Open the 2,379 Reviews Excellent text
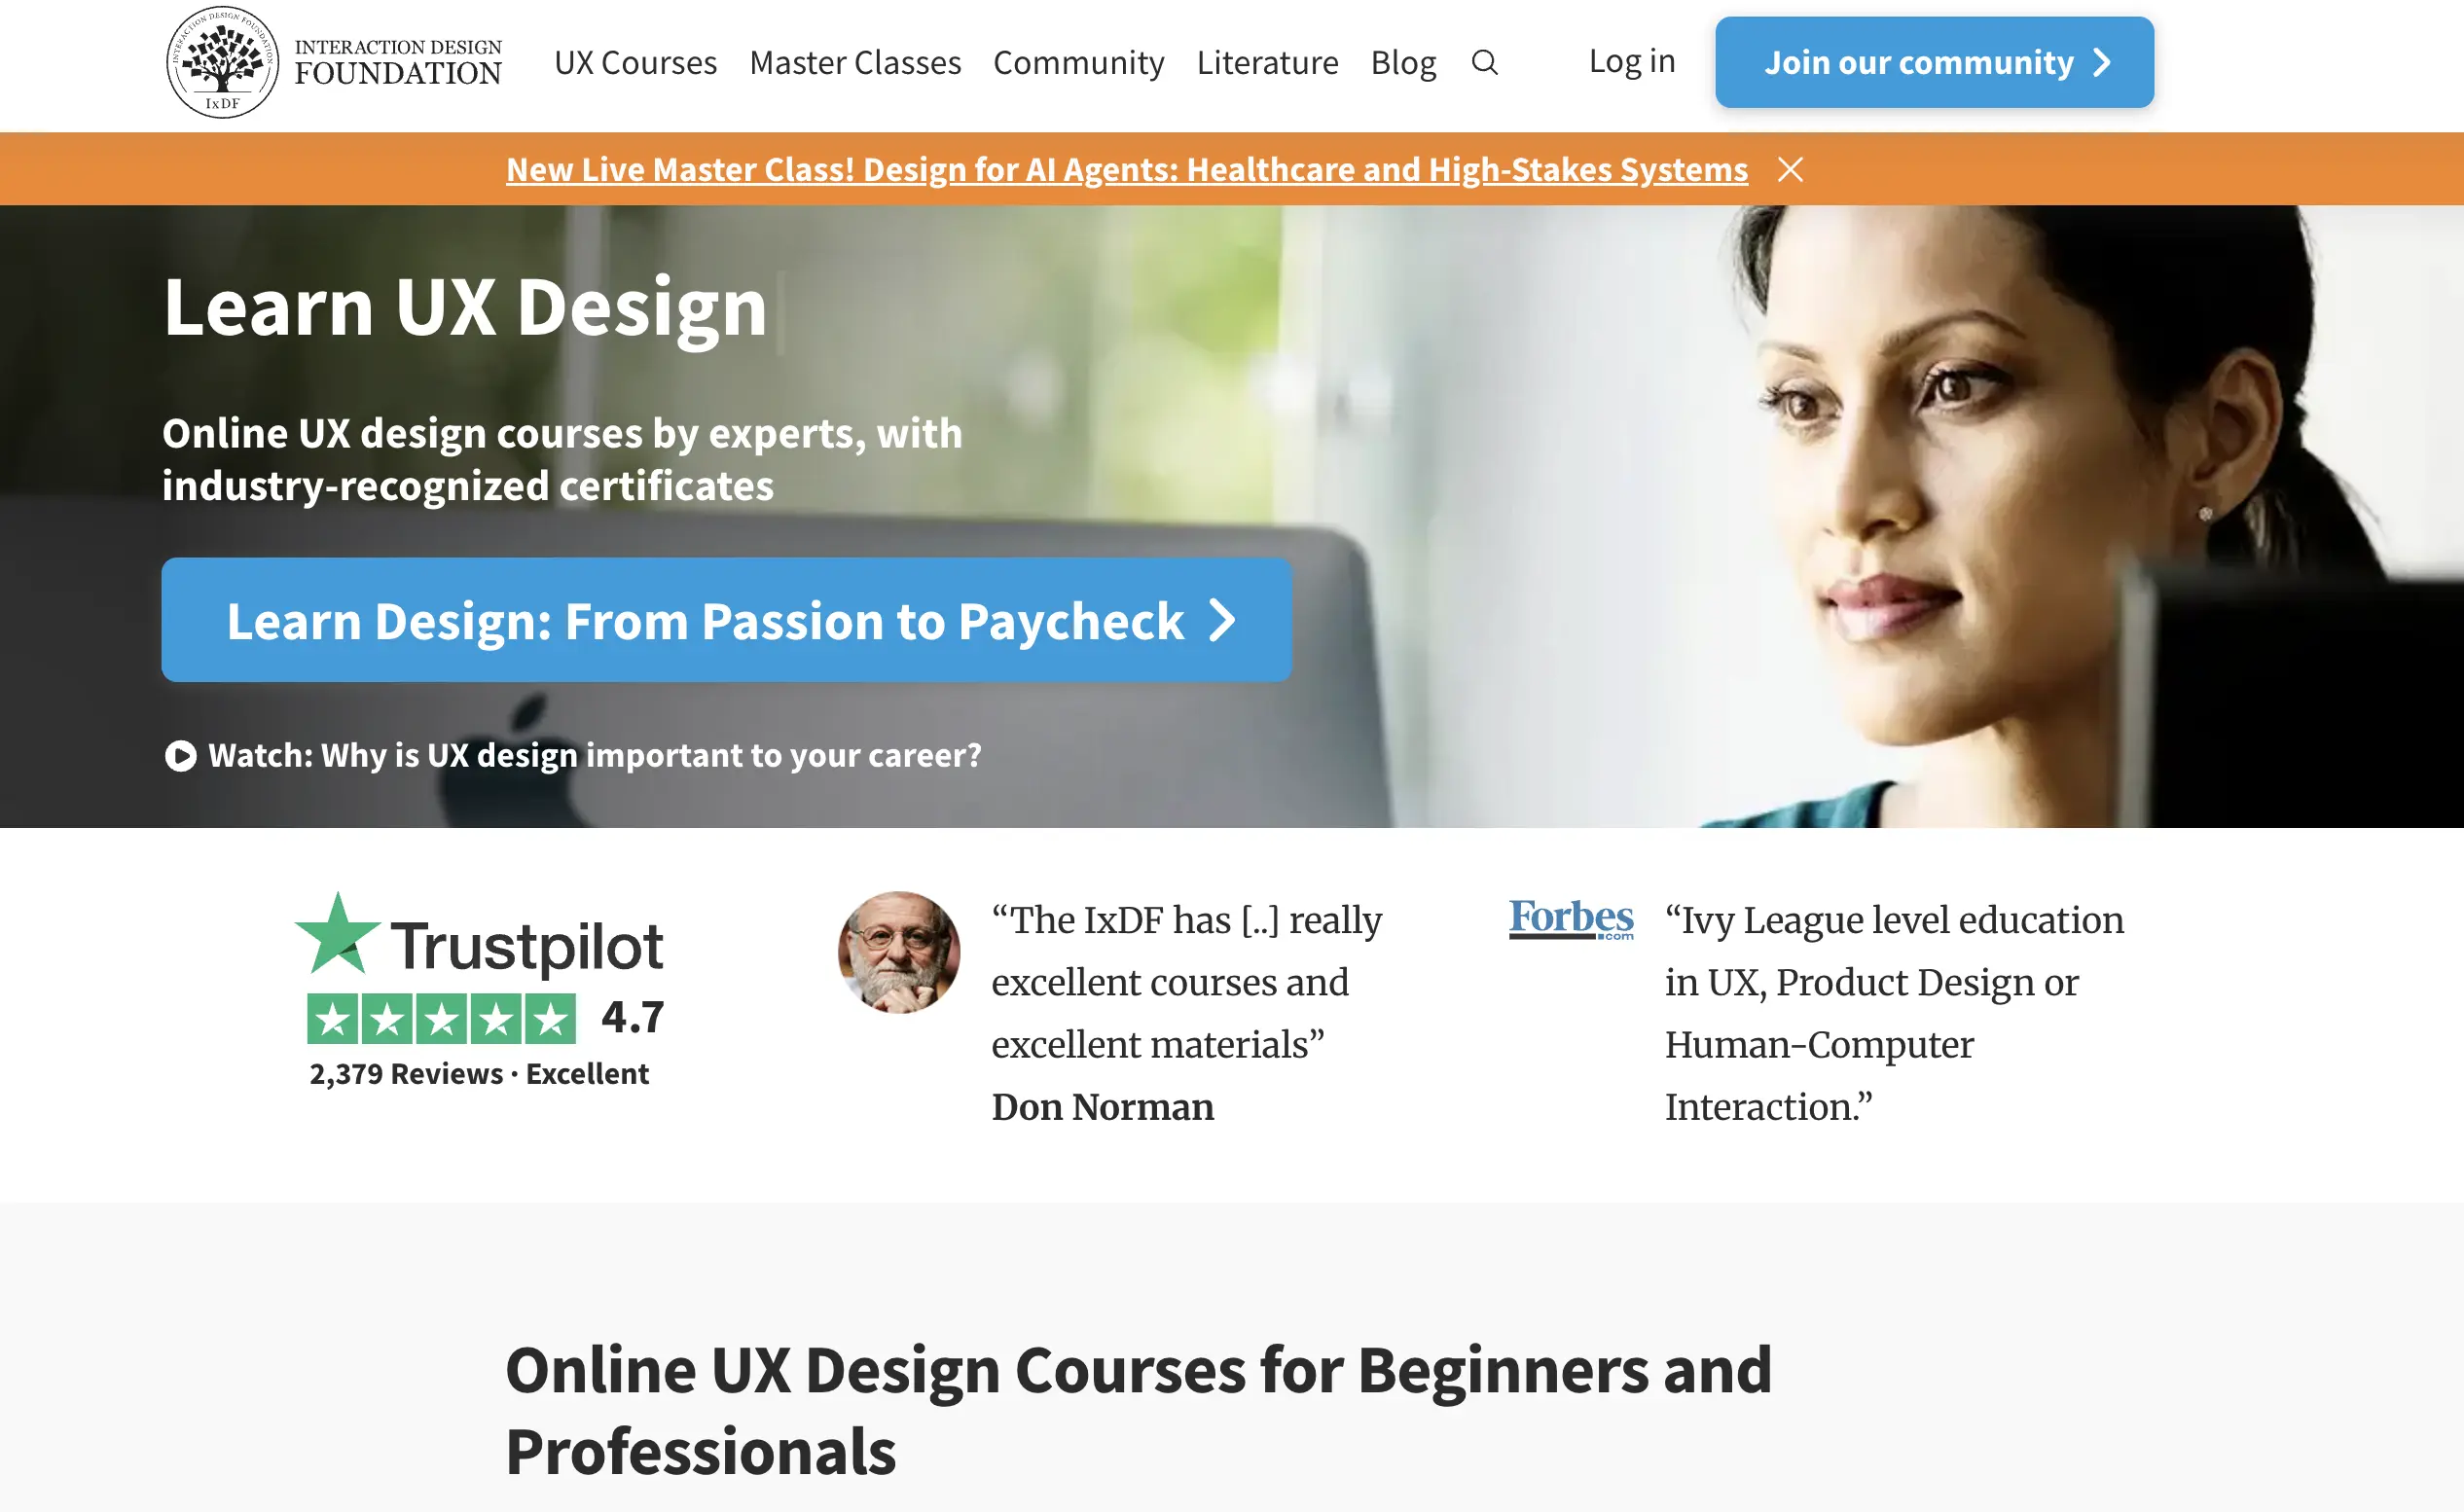 point(479,1074)
